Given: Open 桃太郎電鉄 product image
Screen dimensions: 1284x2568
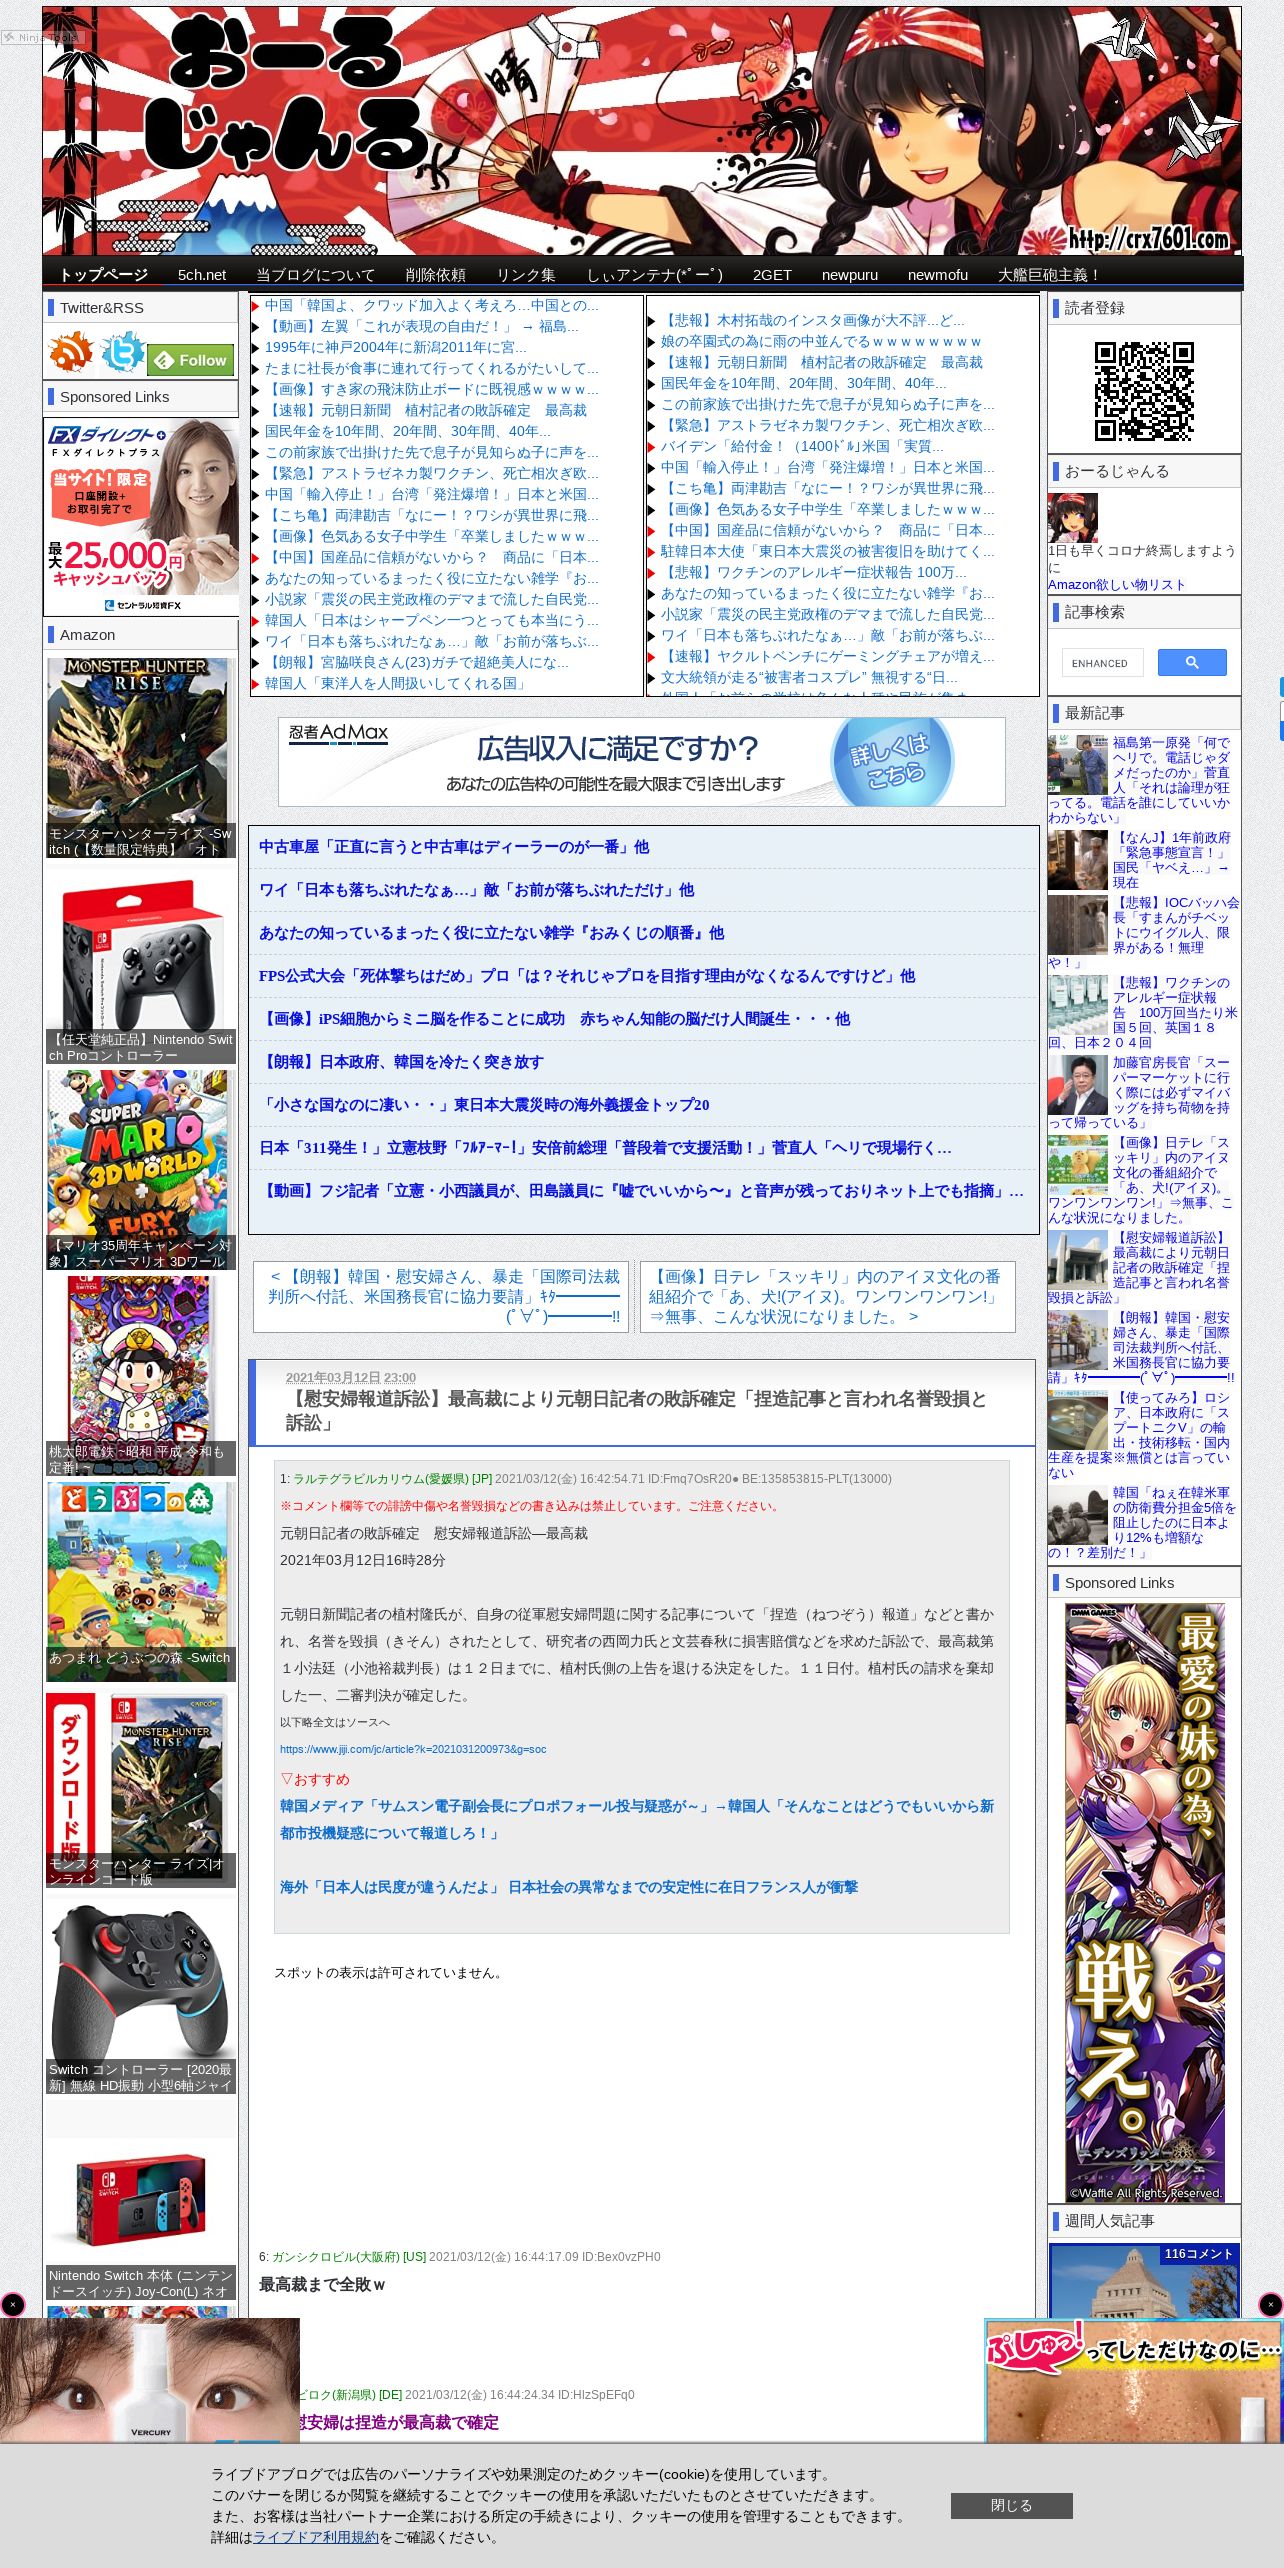Looking at the screenshot, I should (x=141, y=1375).
